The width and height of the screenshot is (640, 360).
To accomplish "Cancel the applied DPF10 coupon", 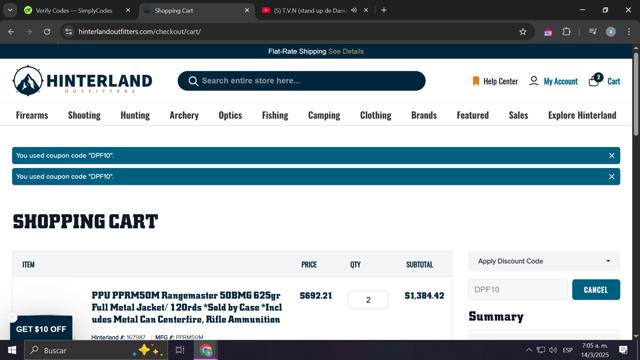I will pyautogui.click(x=596, y=289).
